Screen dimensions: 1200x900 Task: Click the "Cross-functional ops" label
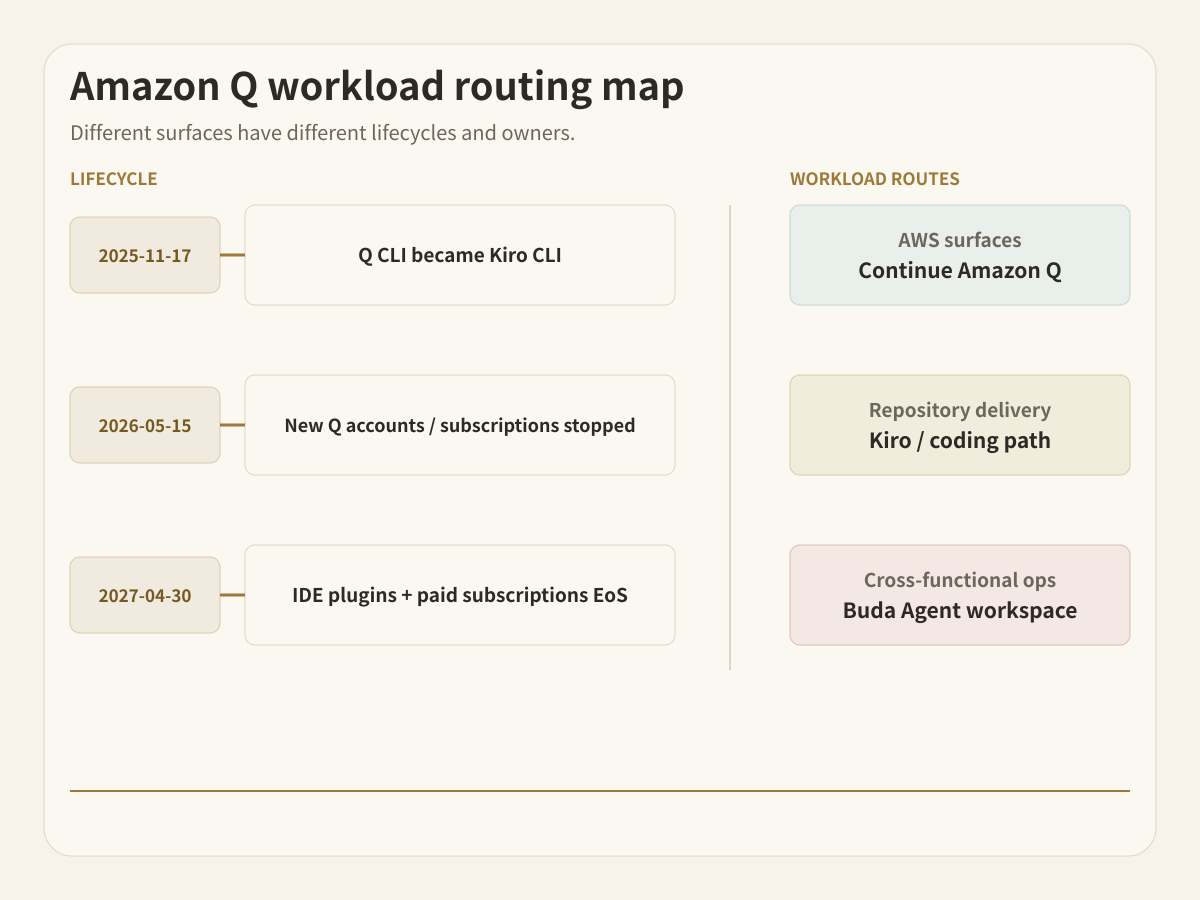click(960, 580)
